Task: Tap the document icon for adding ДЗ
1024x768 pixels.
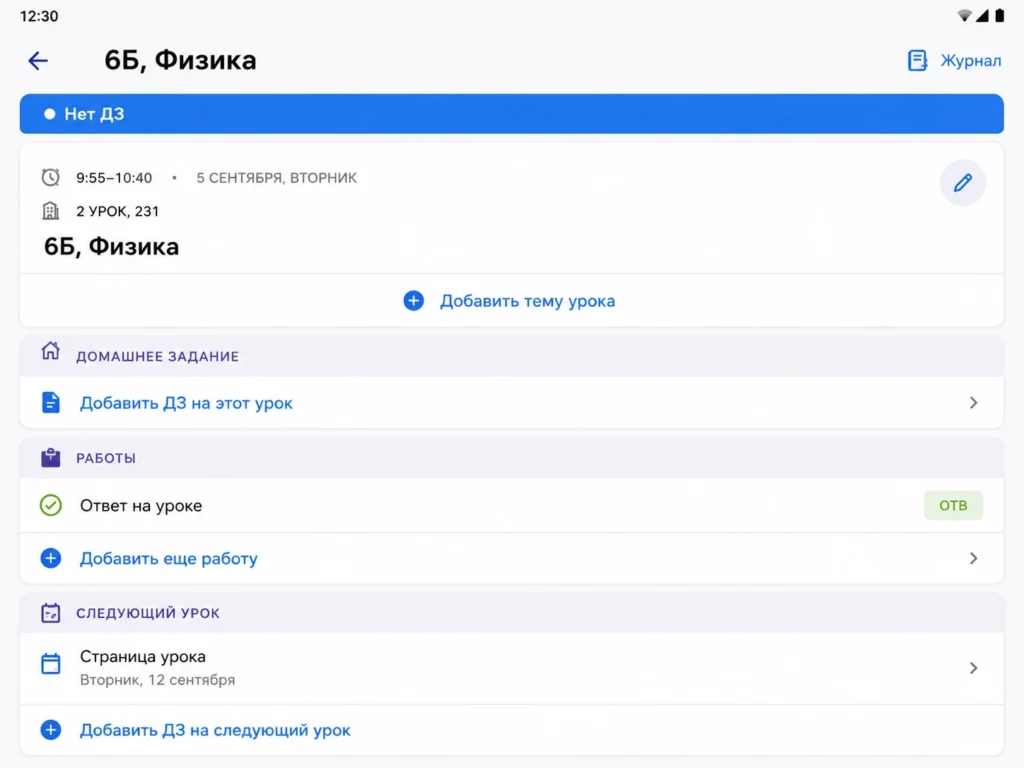Action: click(x=50, y=402)
